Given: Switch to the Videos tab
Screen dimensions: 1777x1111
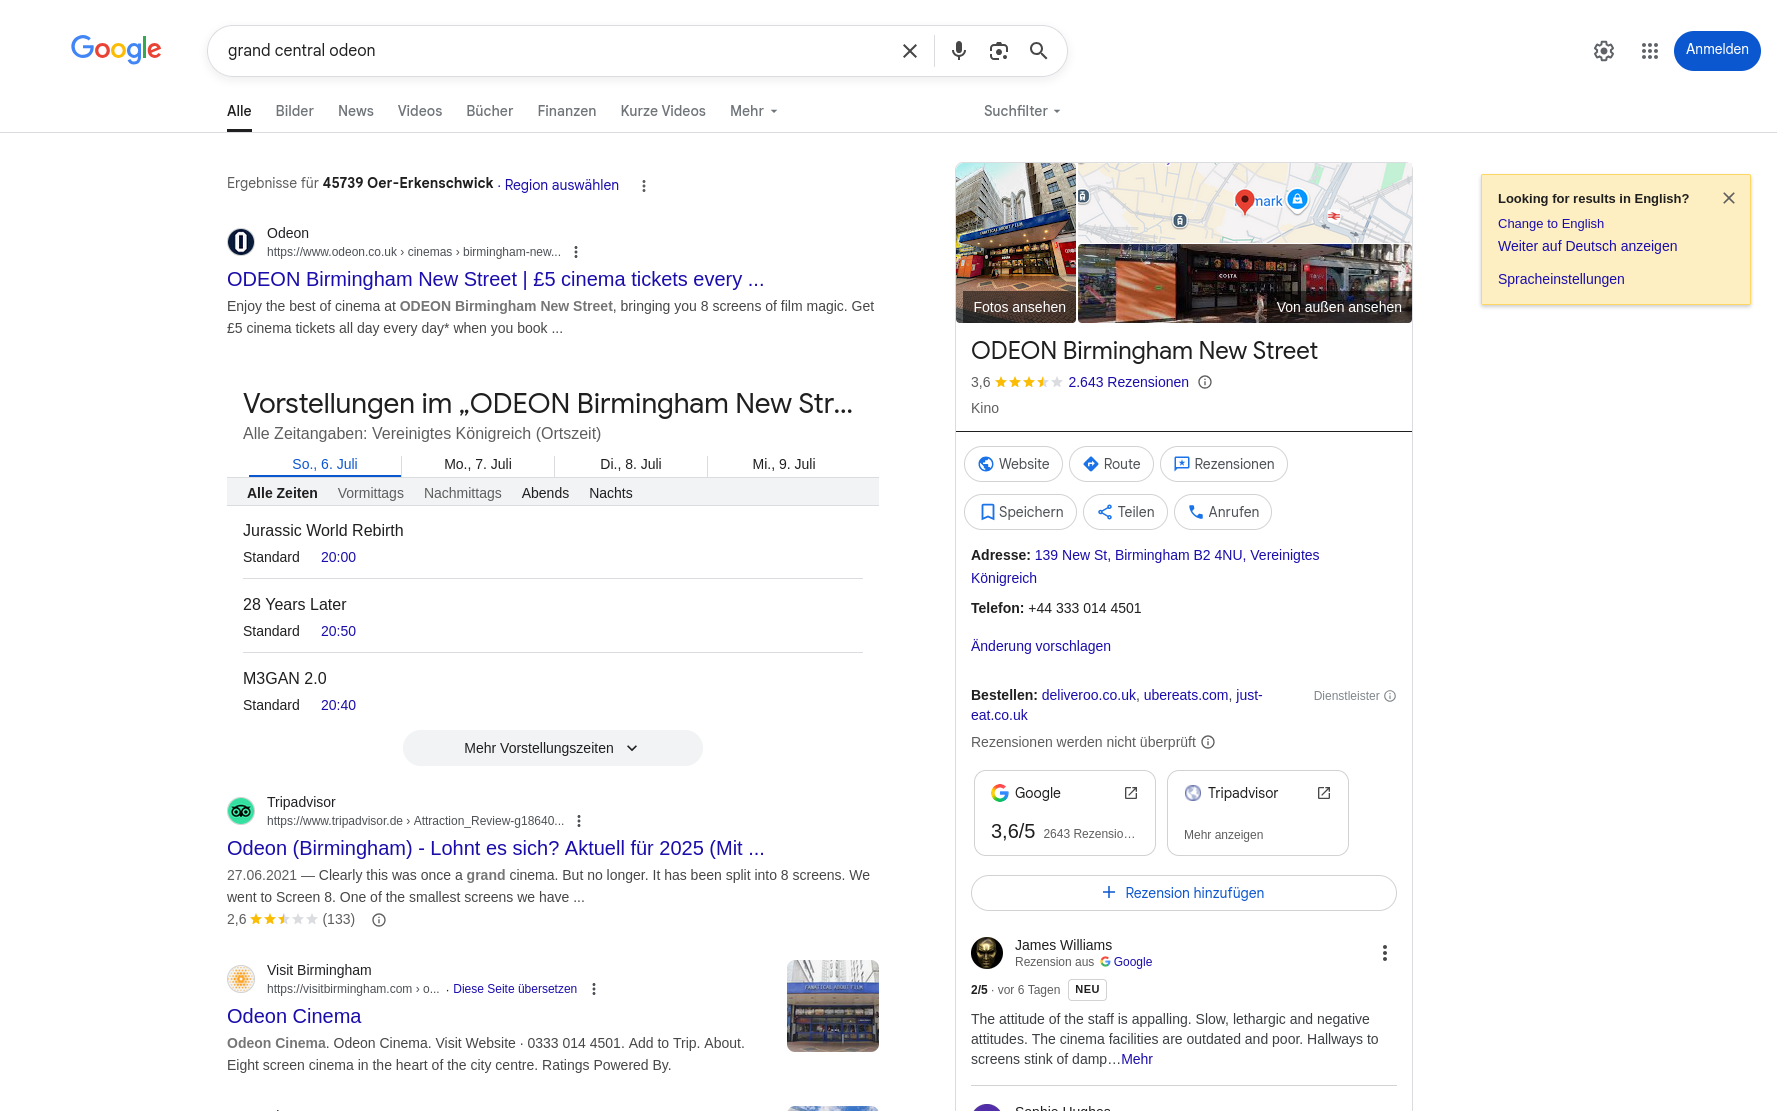Looking at the screenshot, I should coord(420,111).
